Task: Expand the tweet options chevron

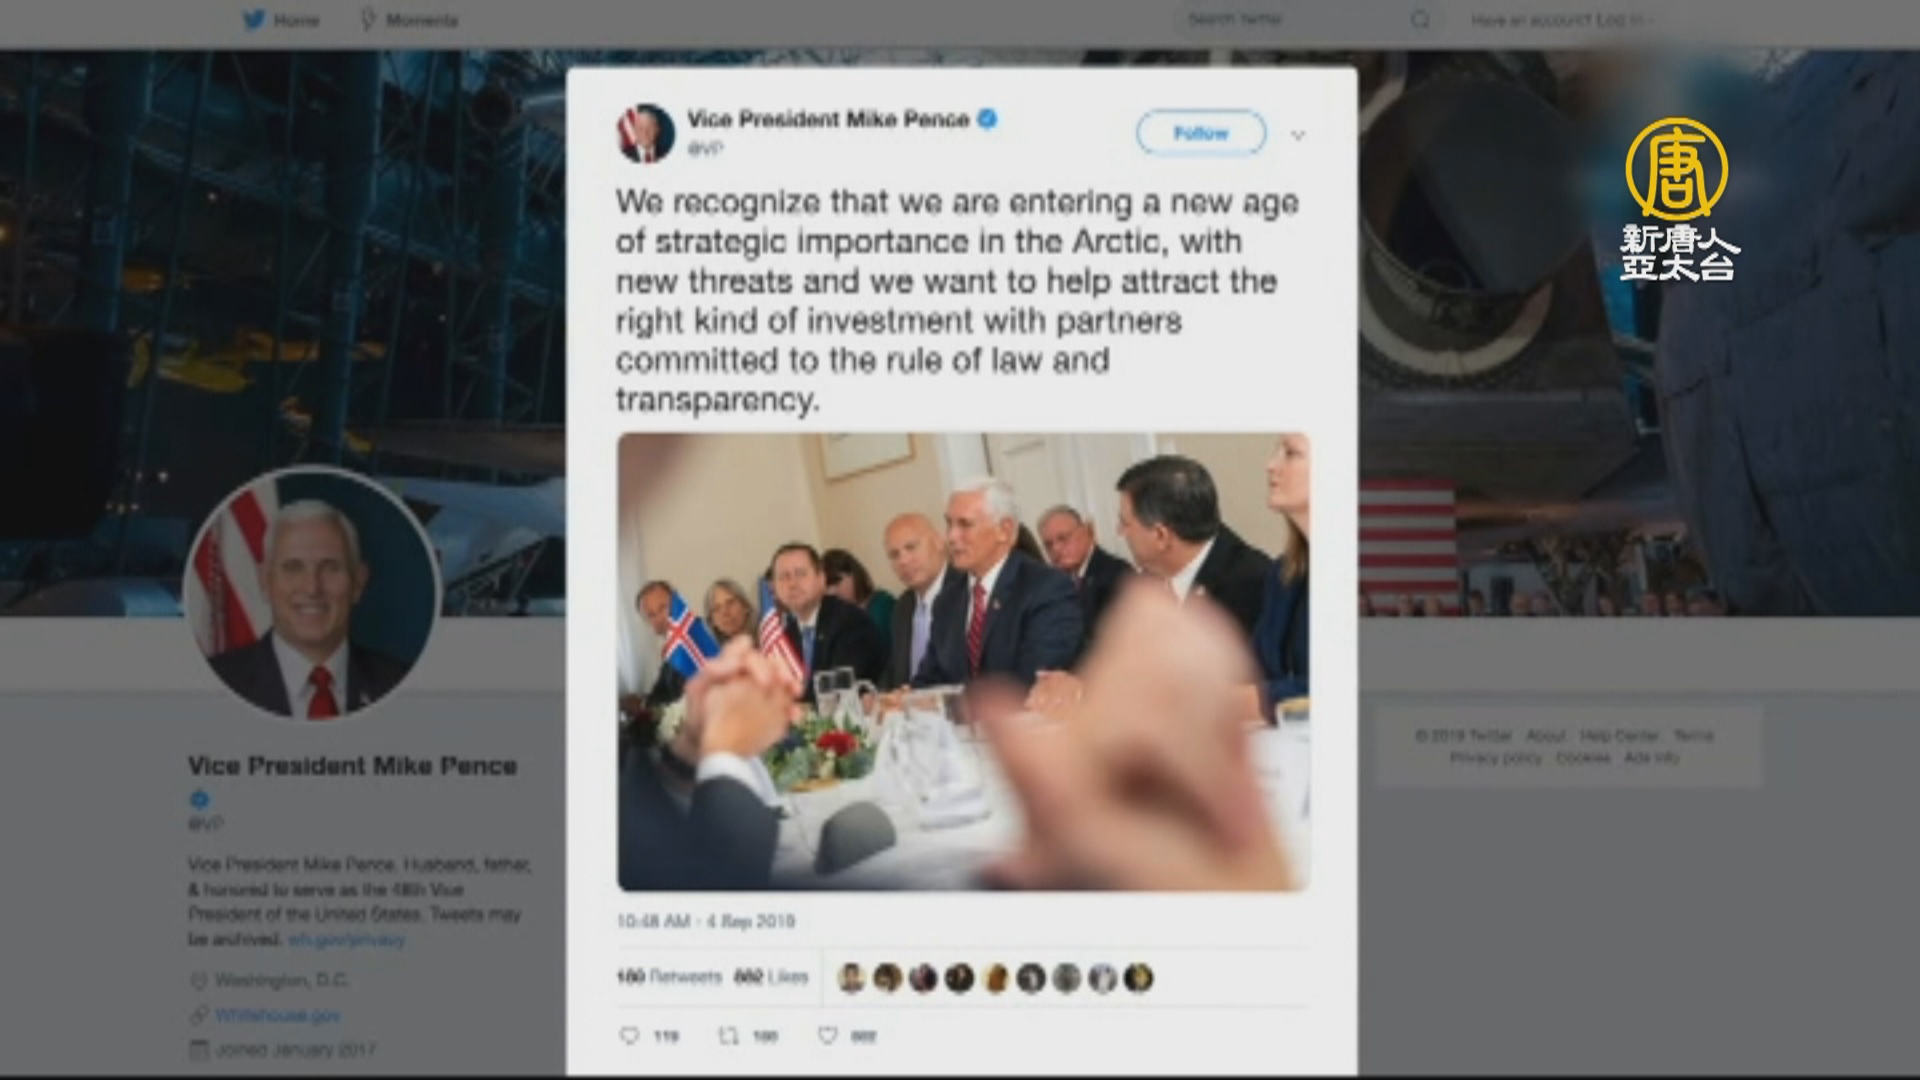Action: click(x=1298, y=135)
